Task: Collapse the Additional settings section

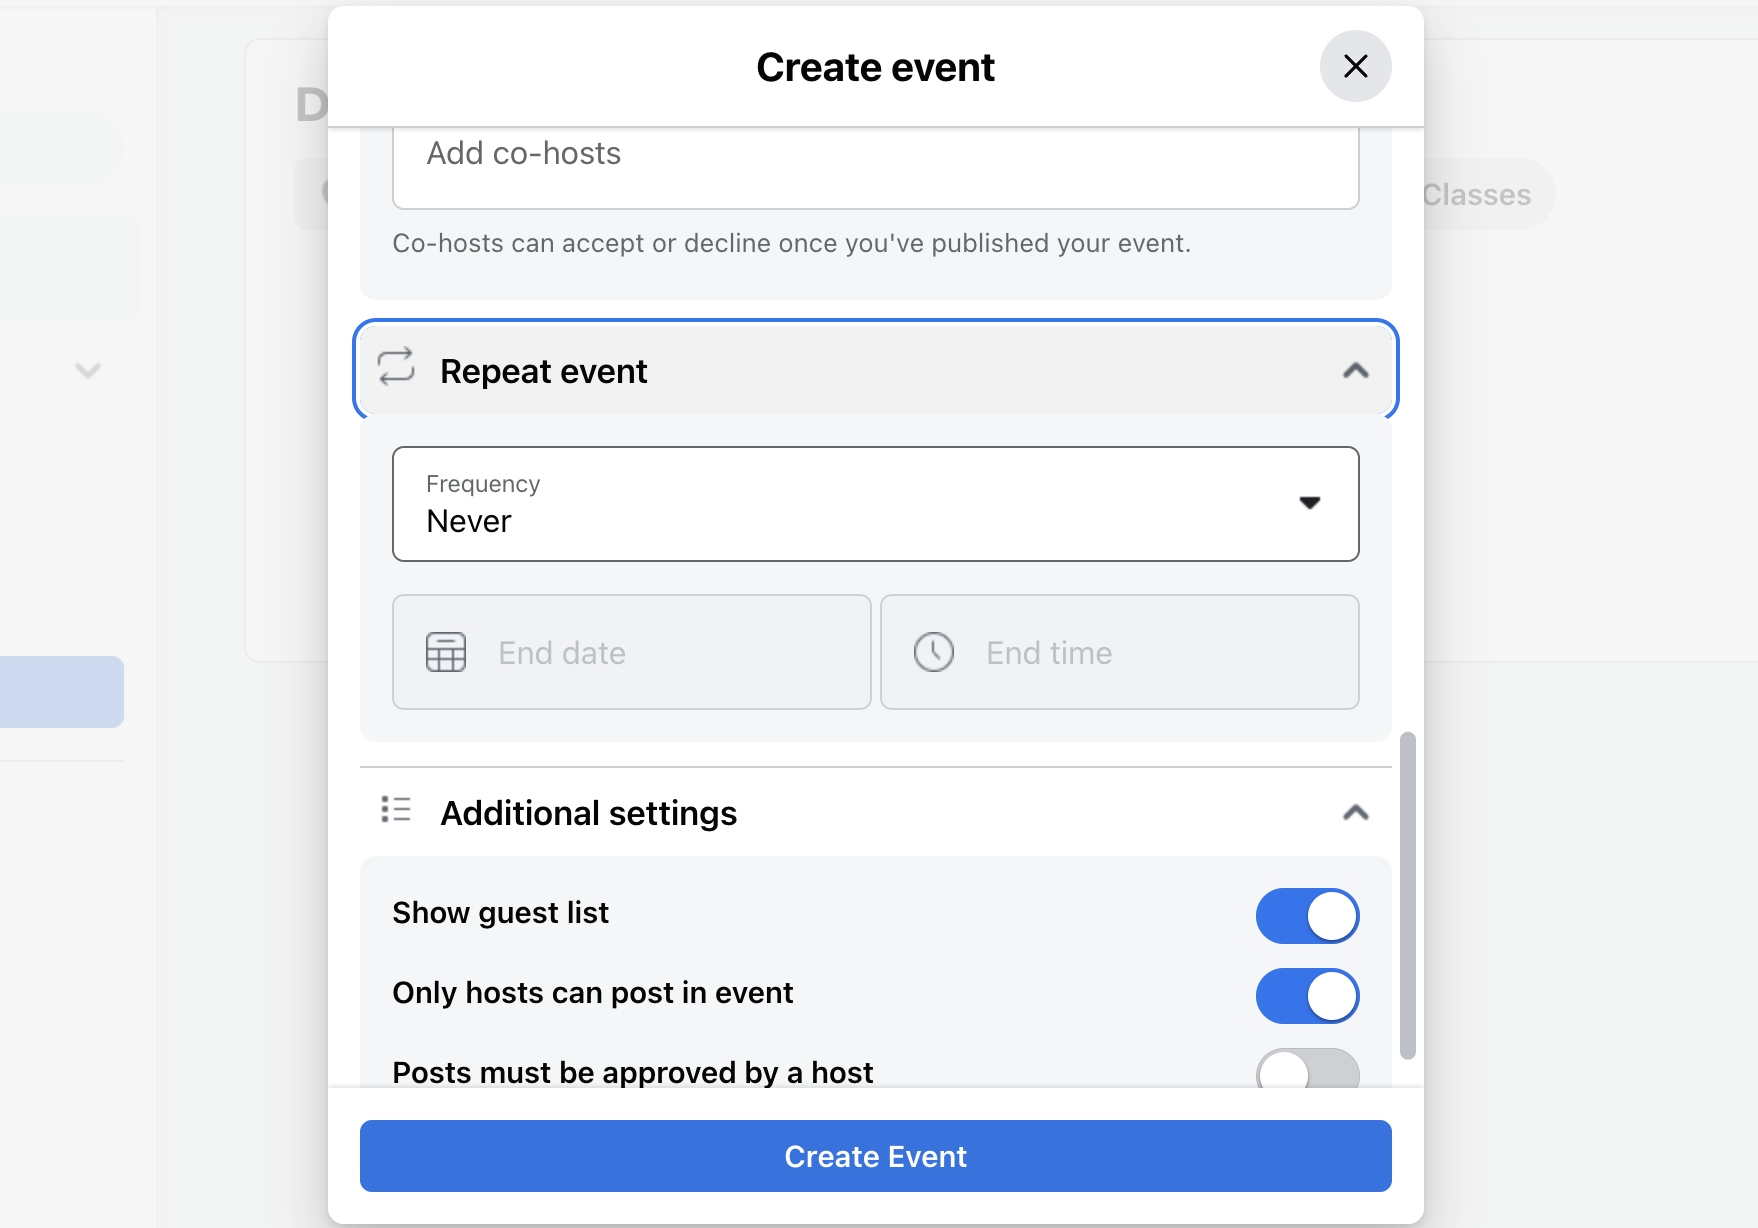Action: [1357, 813]
